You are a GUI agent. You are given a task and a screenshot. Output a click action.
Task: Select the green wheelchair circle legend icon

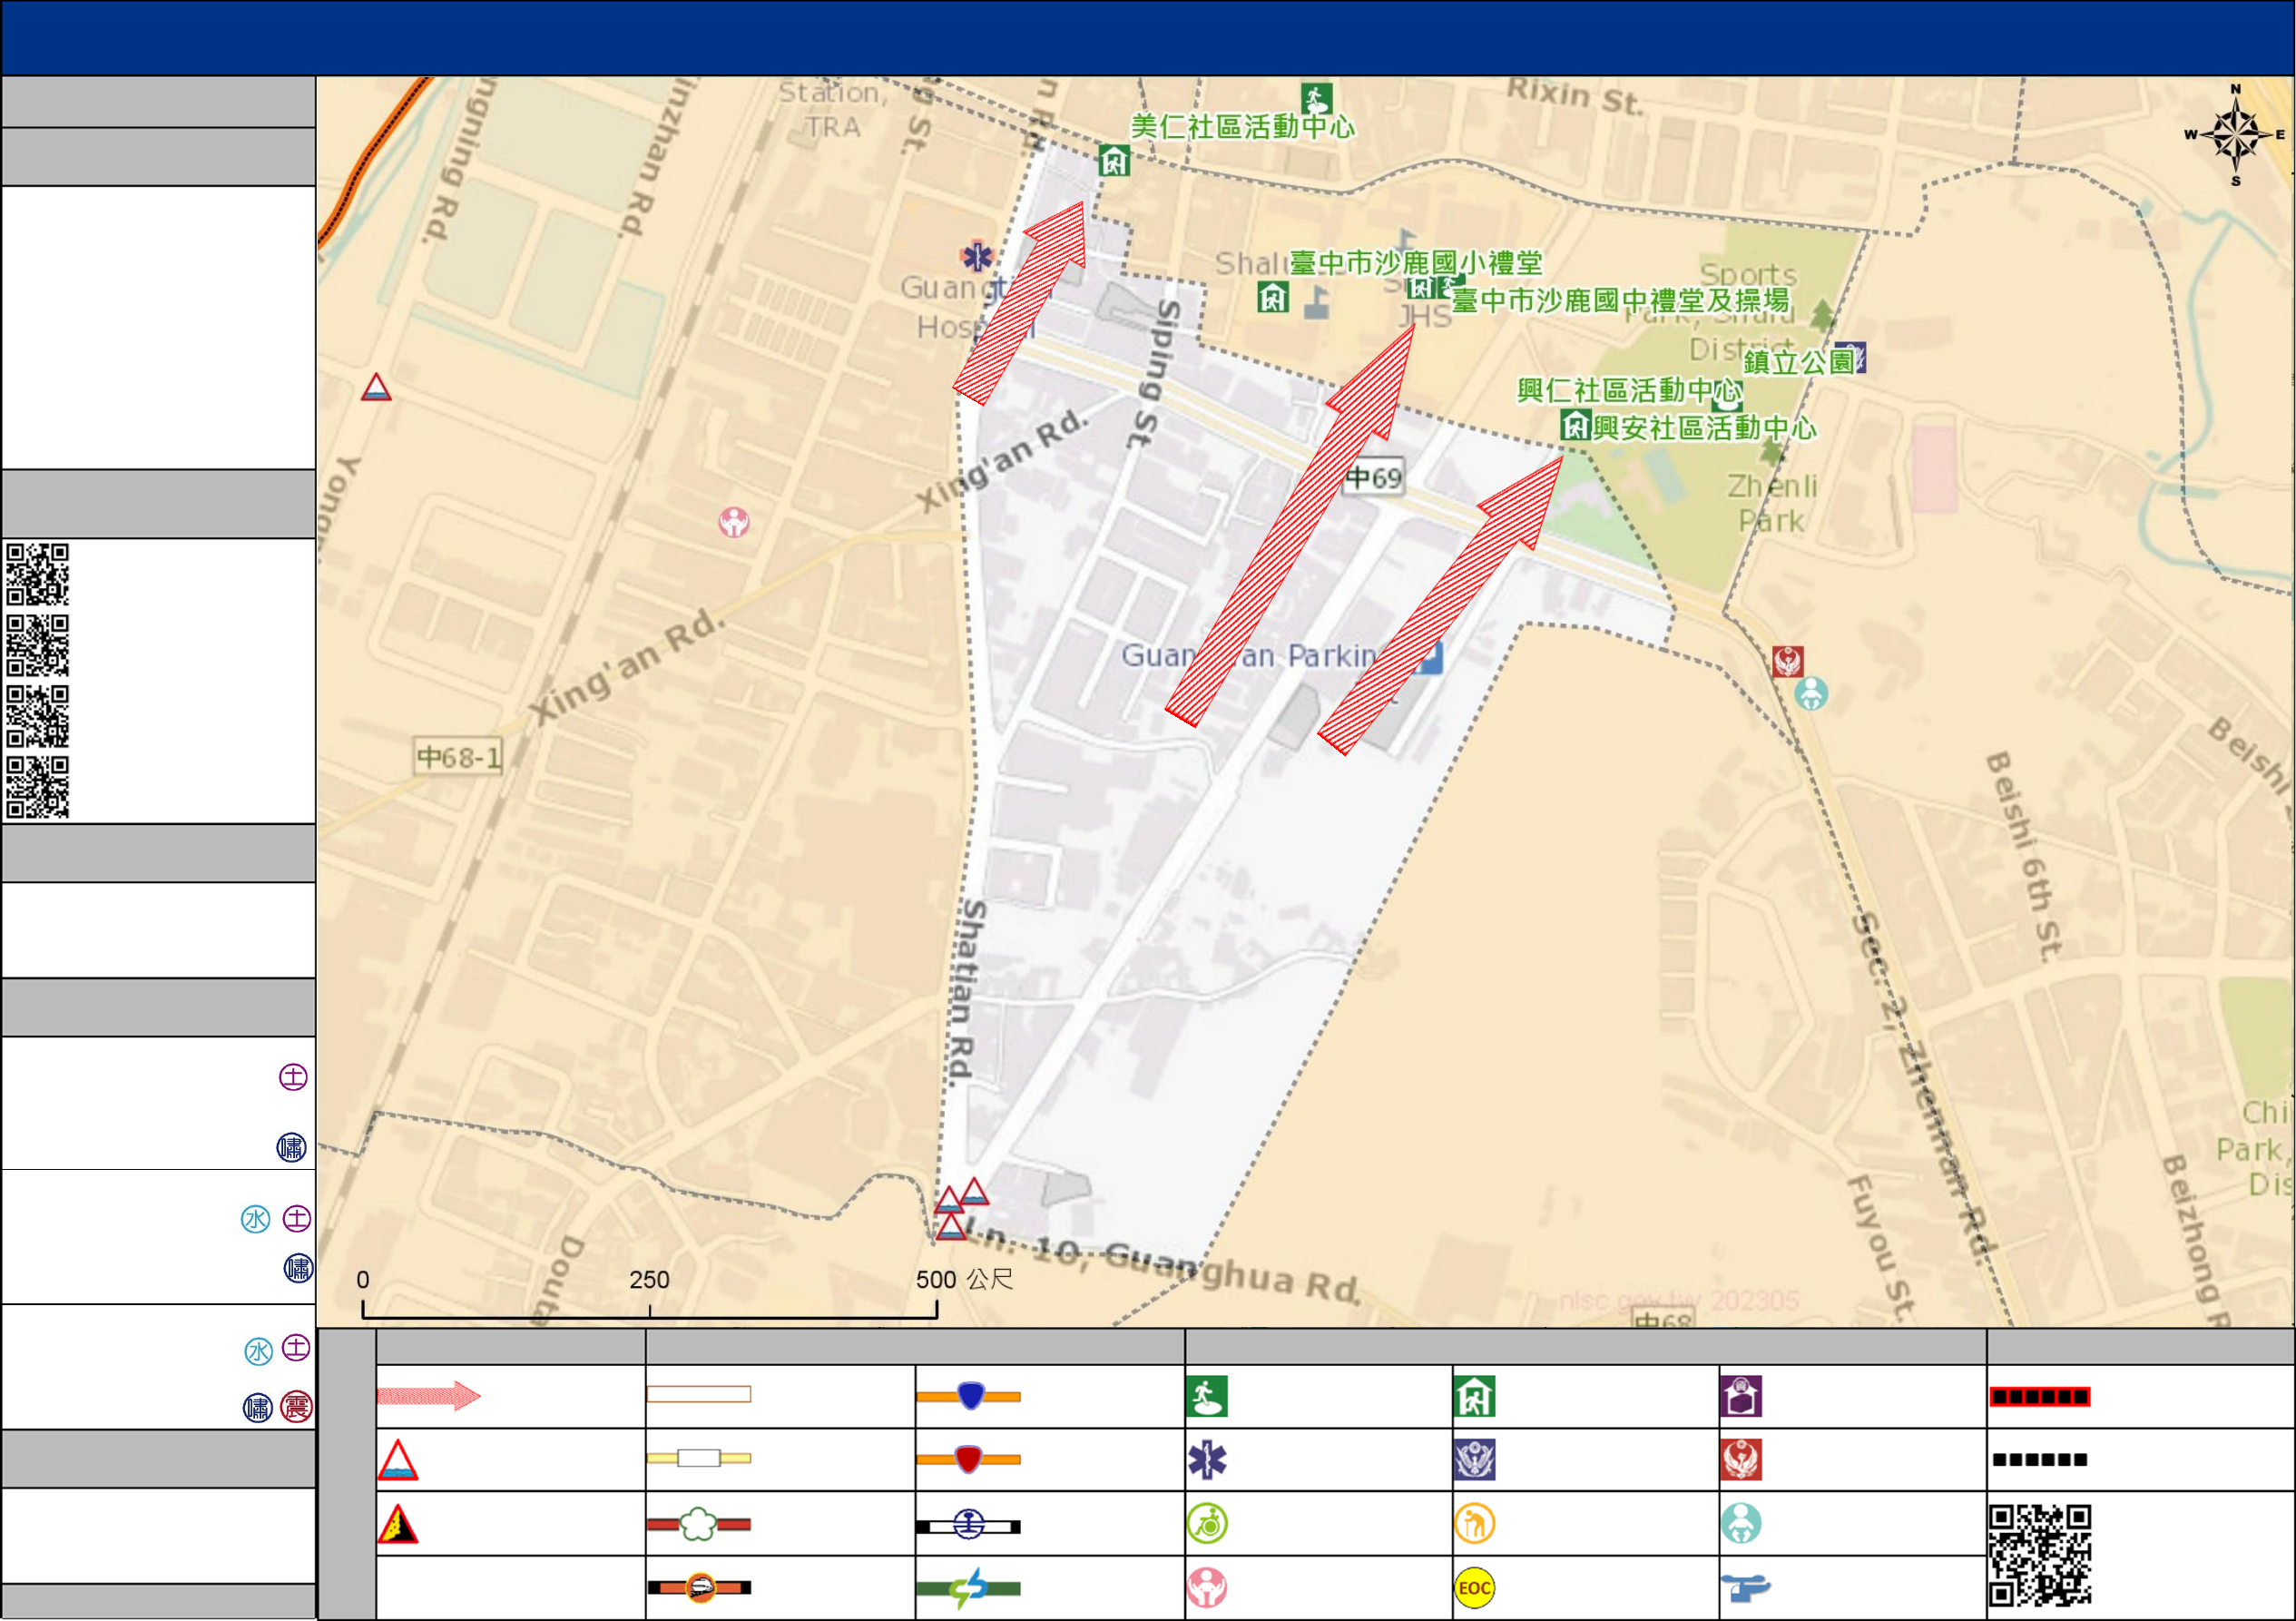coord(1207,1524)
